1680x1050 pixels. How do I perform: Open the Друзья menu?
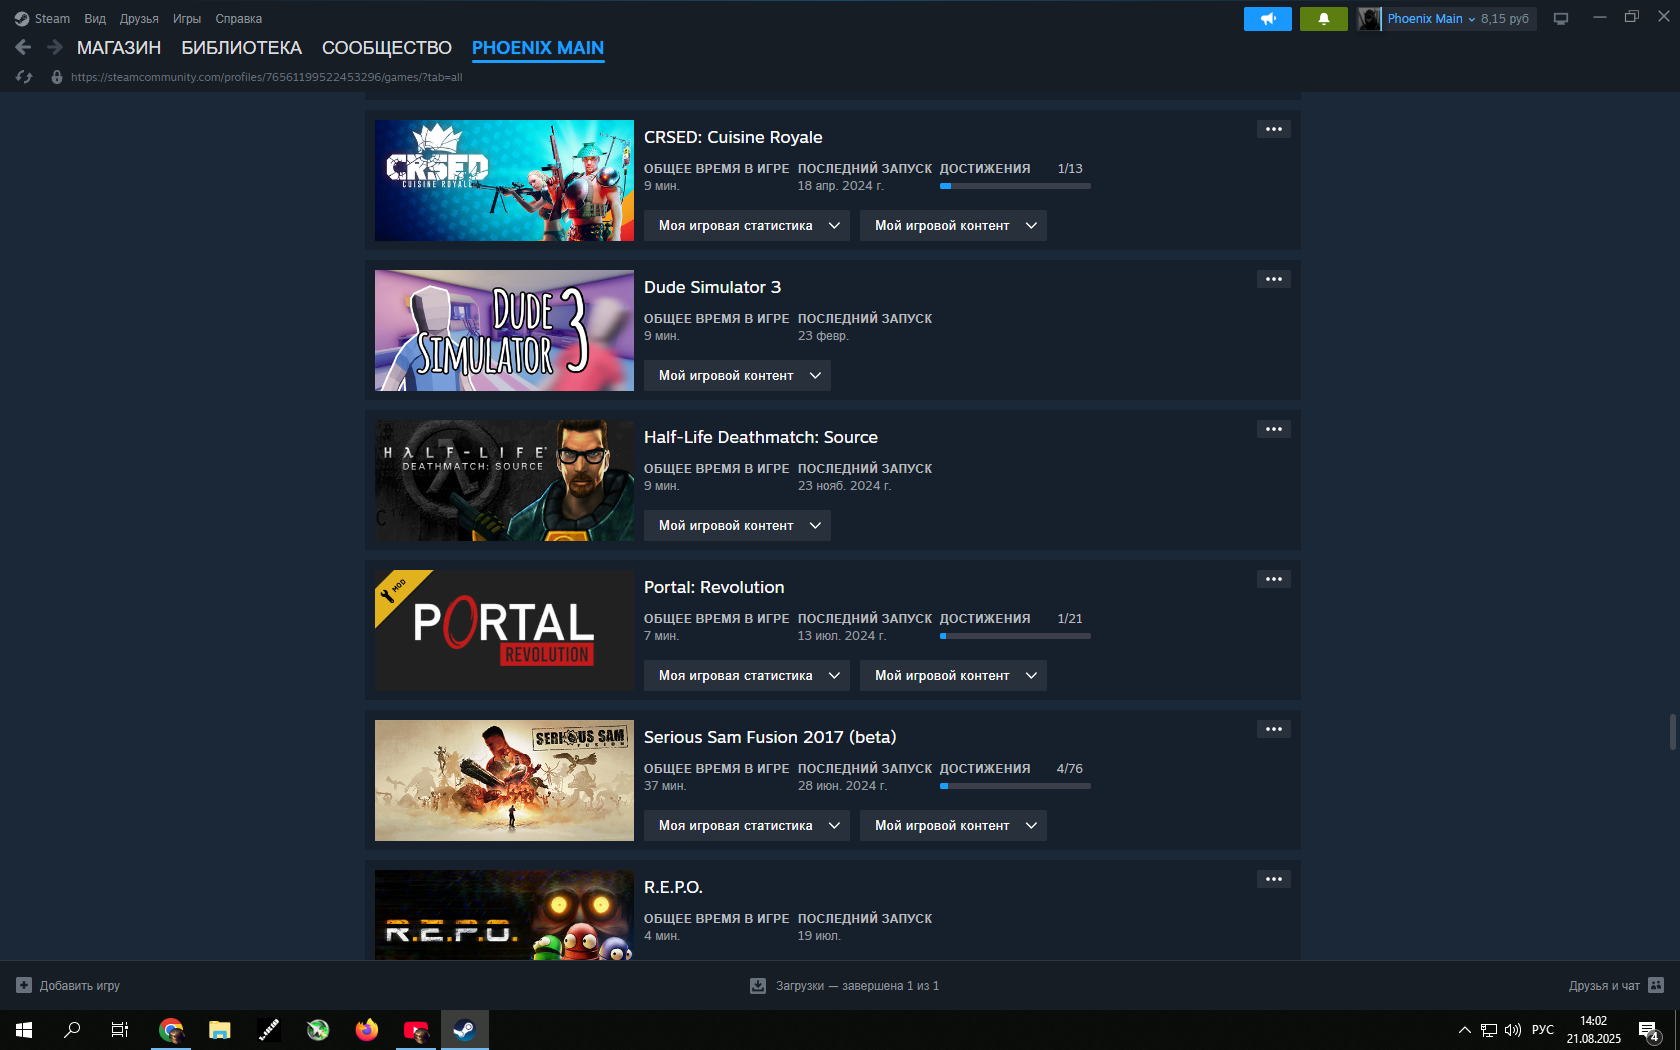click(139, 19)
